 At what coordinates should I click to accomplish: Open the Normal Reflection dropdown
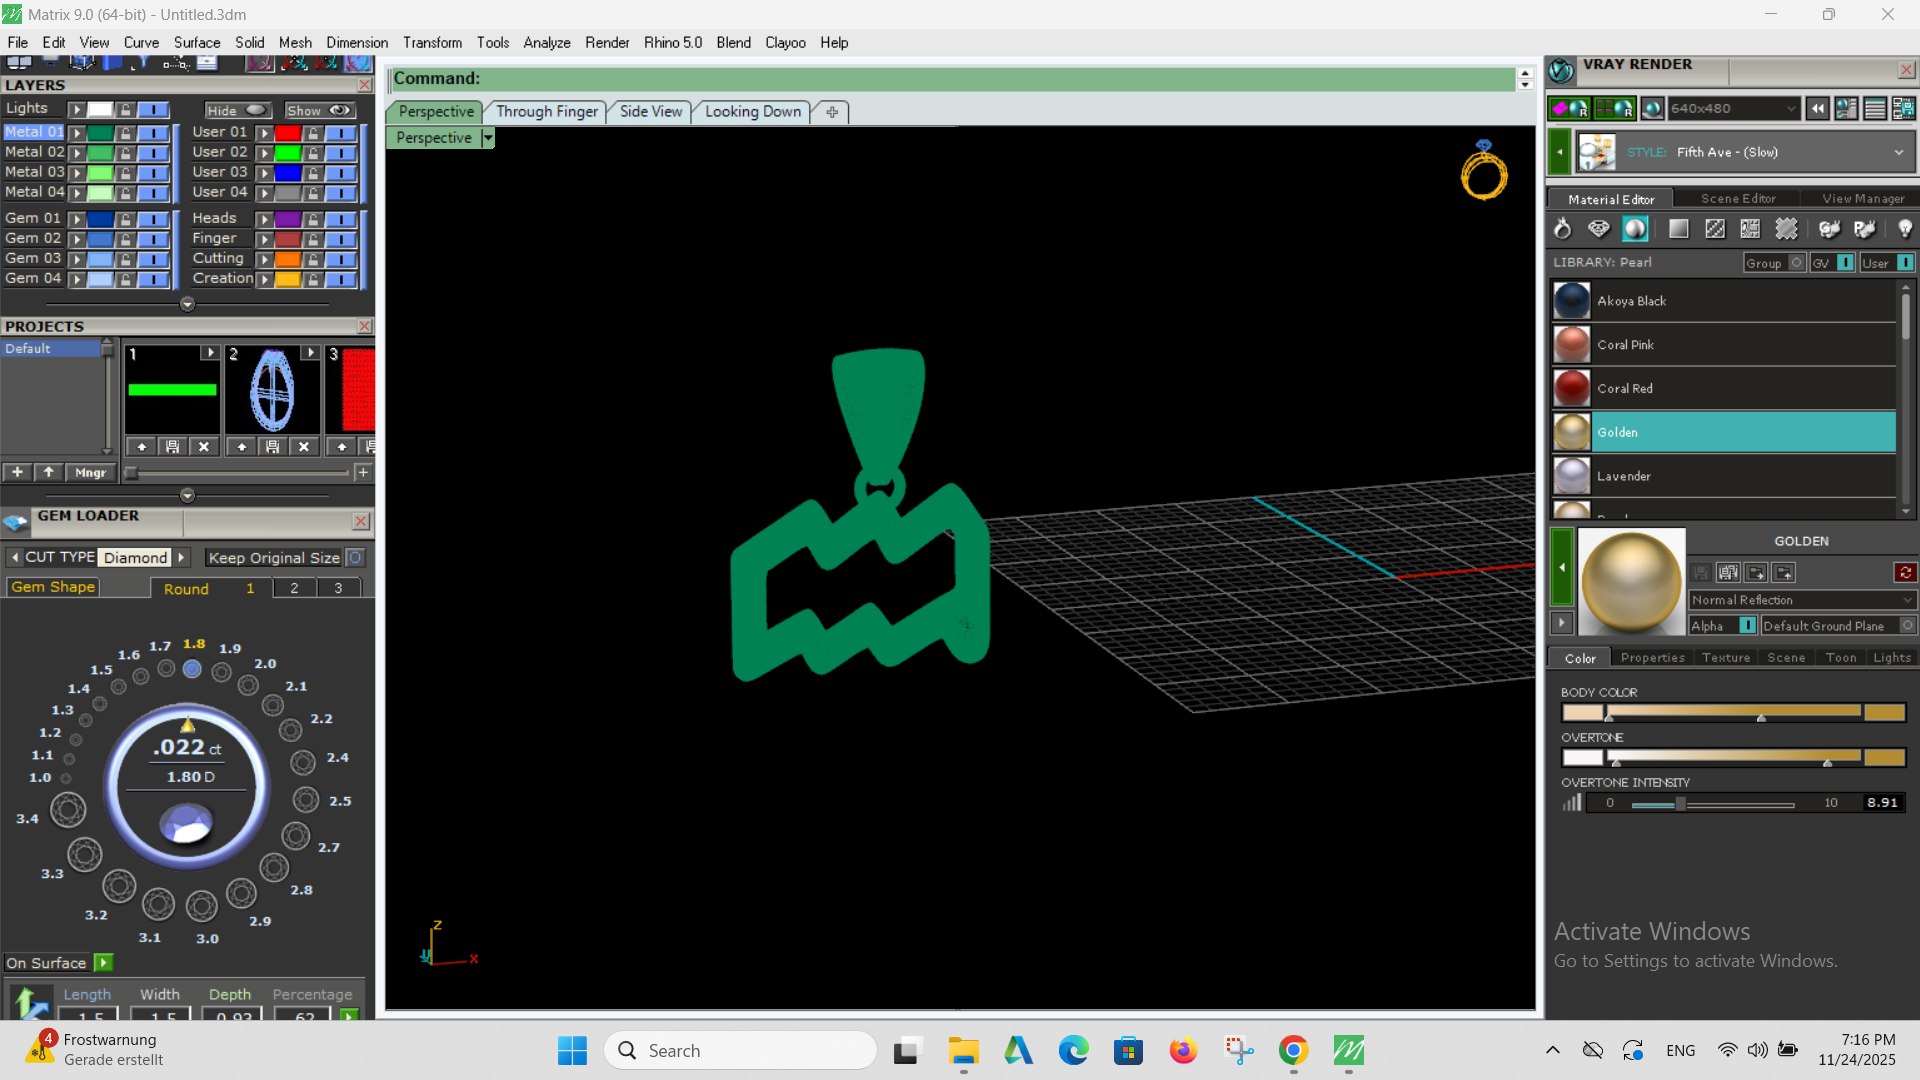click(x=1801, y=600)
